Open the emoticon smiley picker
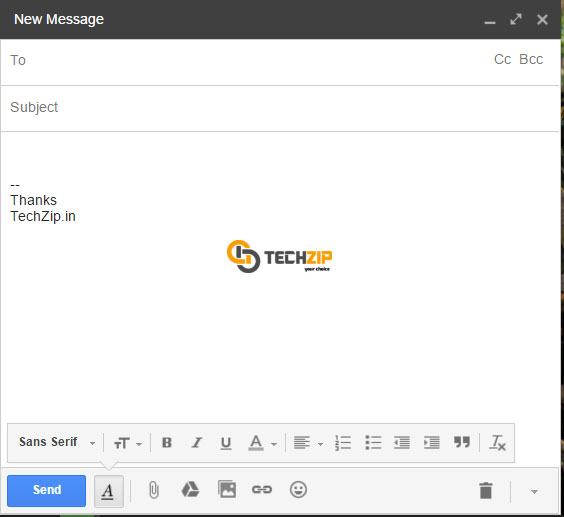The width and height of the screenshot is (564, 517). [298, 490]
